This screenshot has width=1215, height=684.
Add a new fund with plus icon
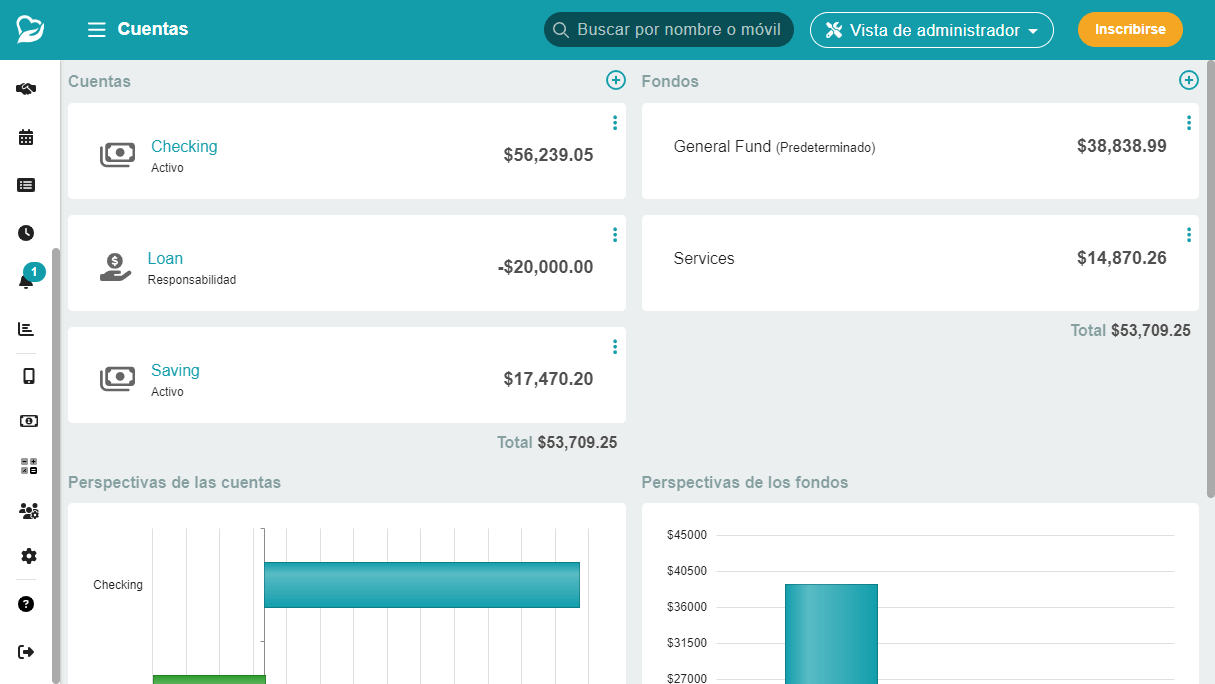click(x=1189, y=80)
